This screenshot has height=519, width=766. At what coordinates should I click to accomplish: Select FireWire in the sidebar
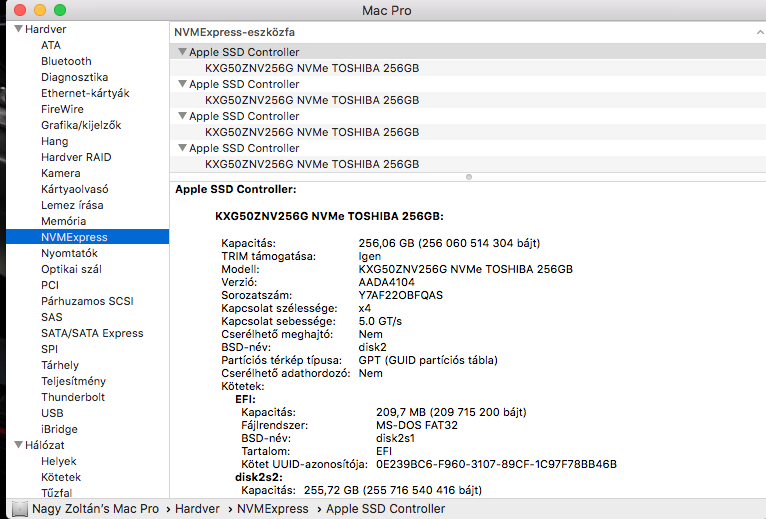coord(63,109)
